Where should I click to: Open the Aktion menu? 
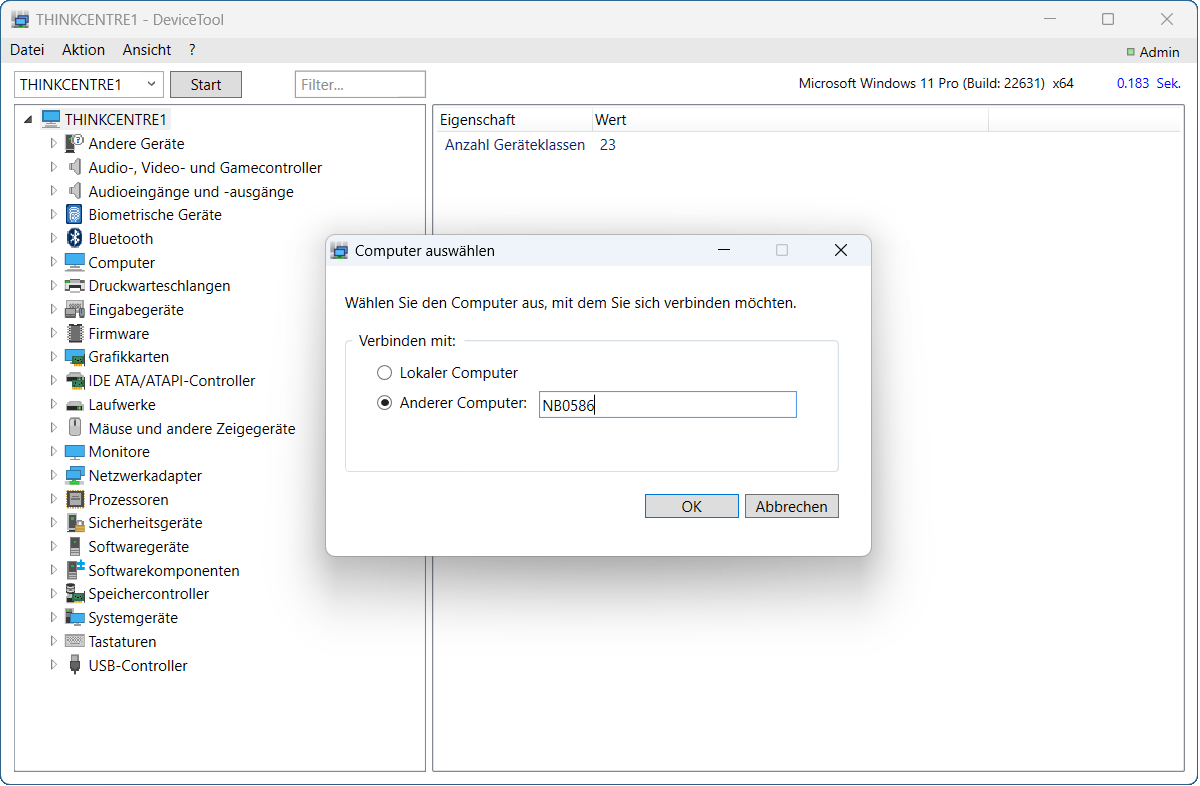click(83, 50)
